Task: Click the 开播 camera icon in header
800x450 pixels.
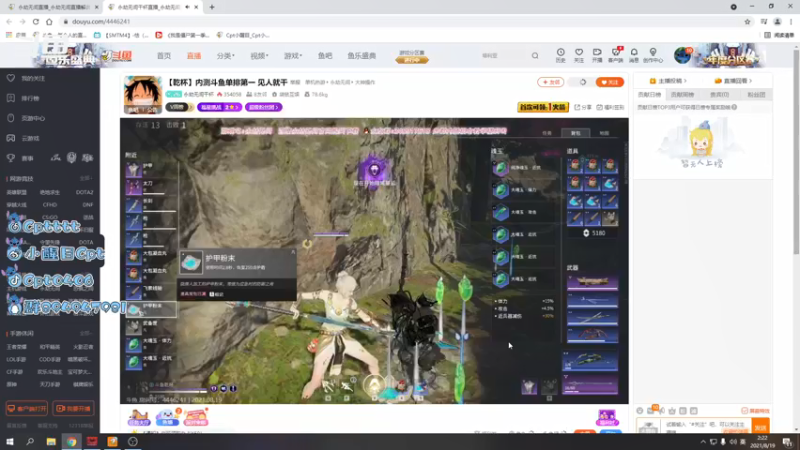Action: pos(597,55)
